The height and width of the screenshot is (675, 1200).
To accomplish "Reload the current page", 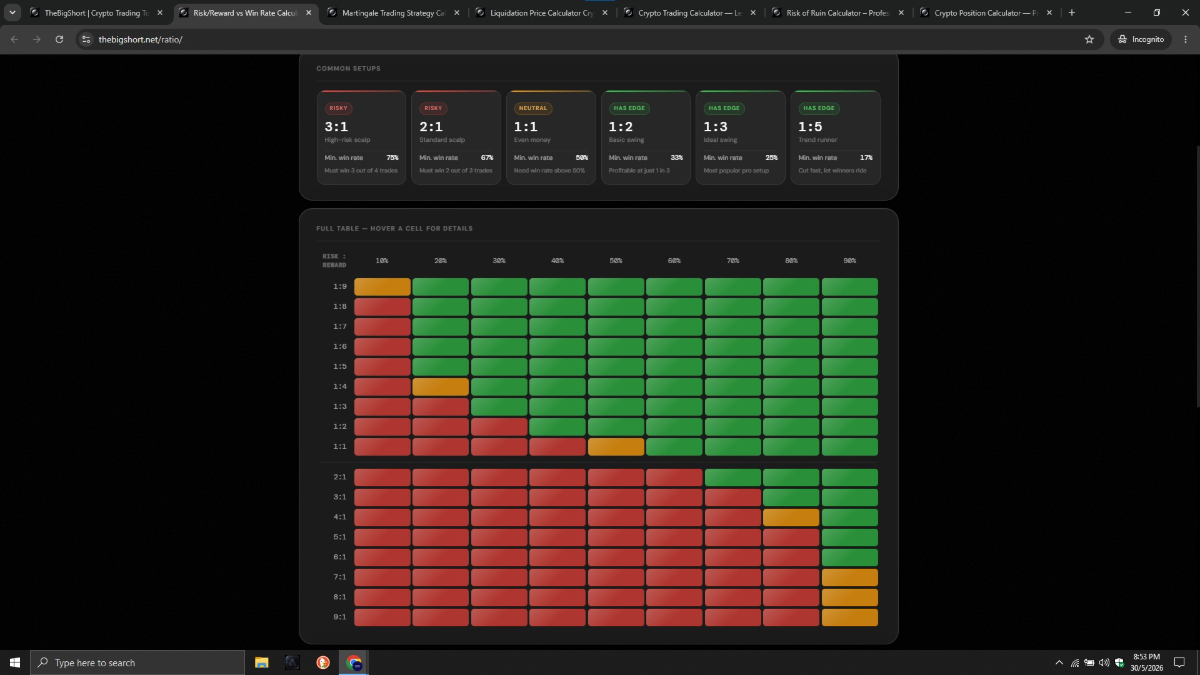I will [60, 39].
